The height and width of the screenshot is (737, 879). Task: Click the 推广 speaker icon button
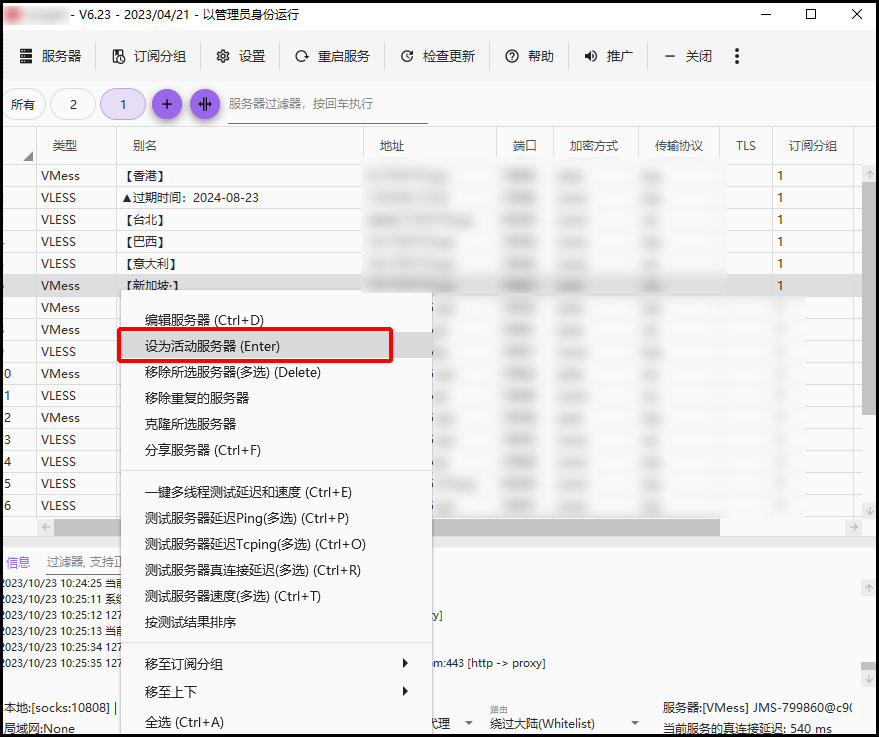608,57
